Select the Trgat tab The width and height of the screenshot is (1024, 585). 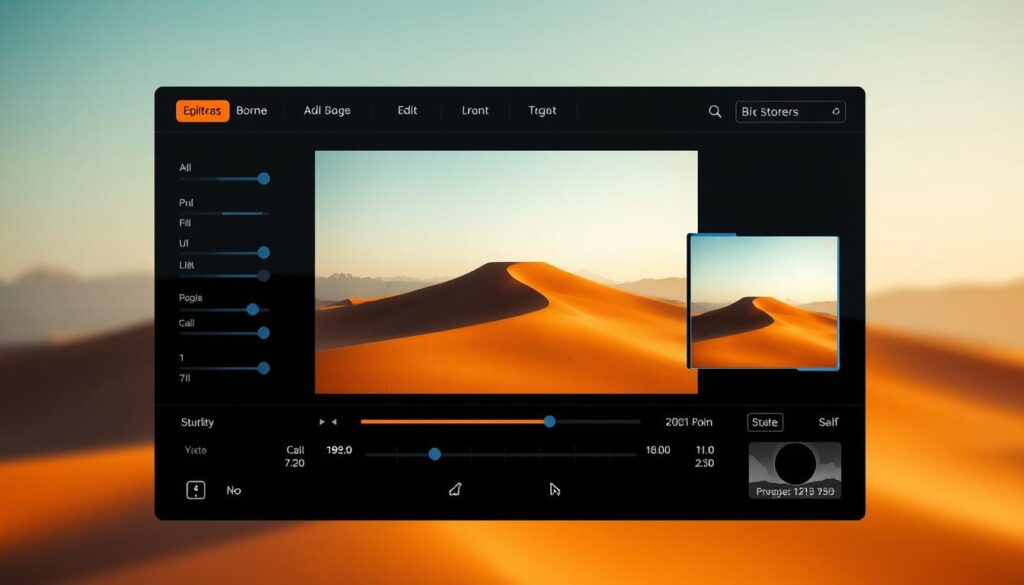point(542,111)
